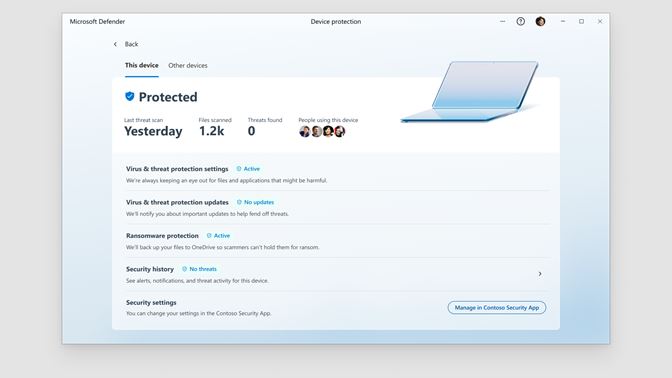Select the third user avatar under People using this device
Viewport: 672px width, 378px height.
328,132
